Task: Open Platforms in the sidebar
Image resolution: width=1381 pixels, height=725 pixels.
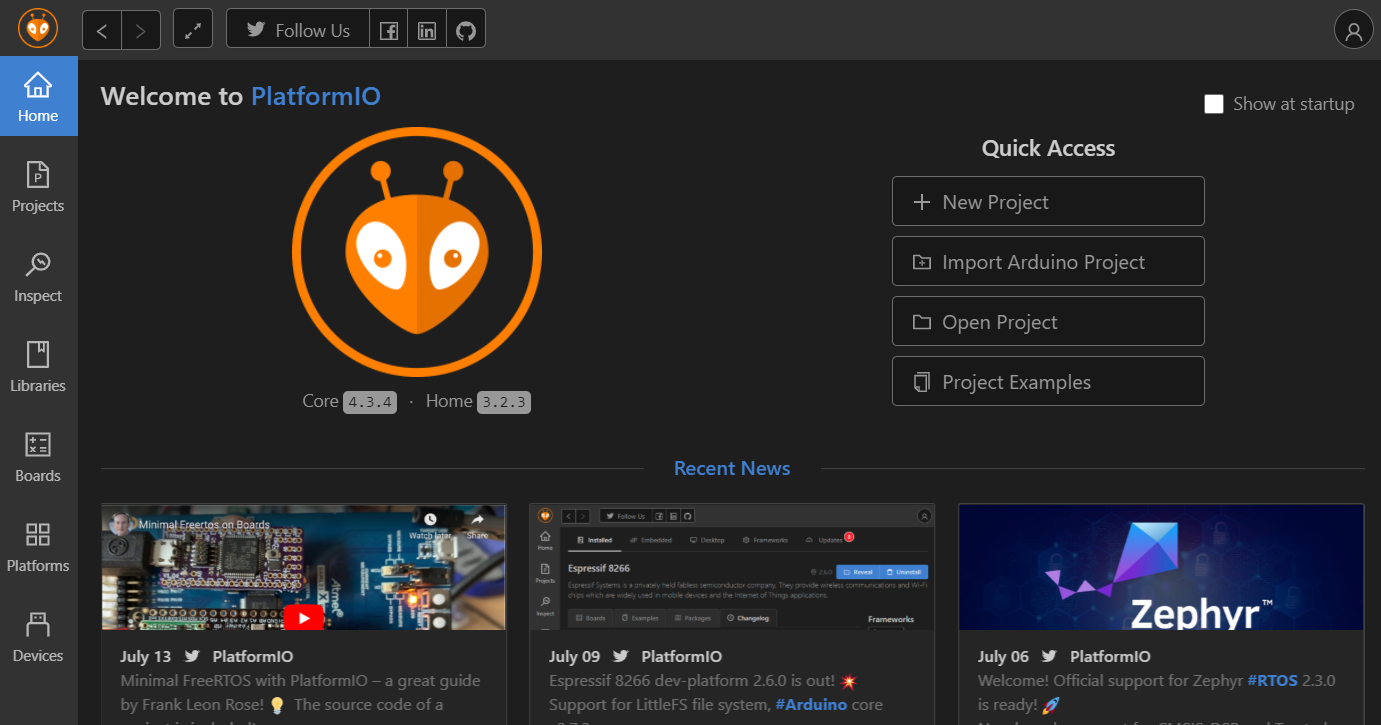Action: [x=38, y=547]
